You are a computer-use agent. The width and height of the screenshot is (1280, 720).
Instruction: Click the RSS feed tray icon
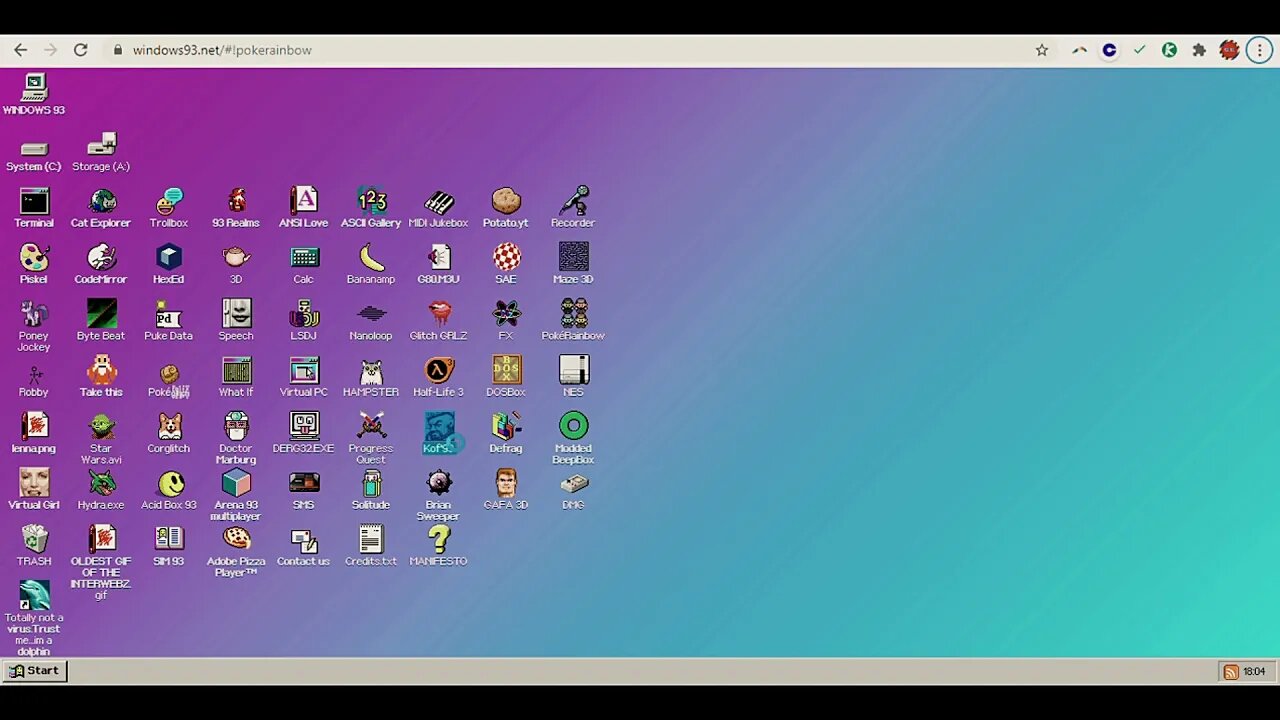[1231, 672]
